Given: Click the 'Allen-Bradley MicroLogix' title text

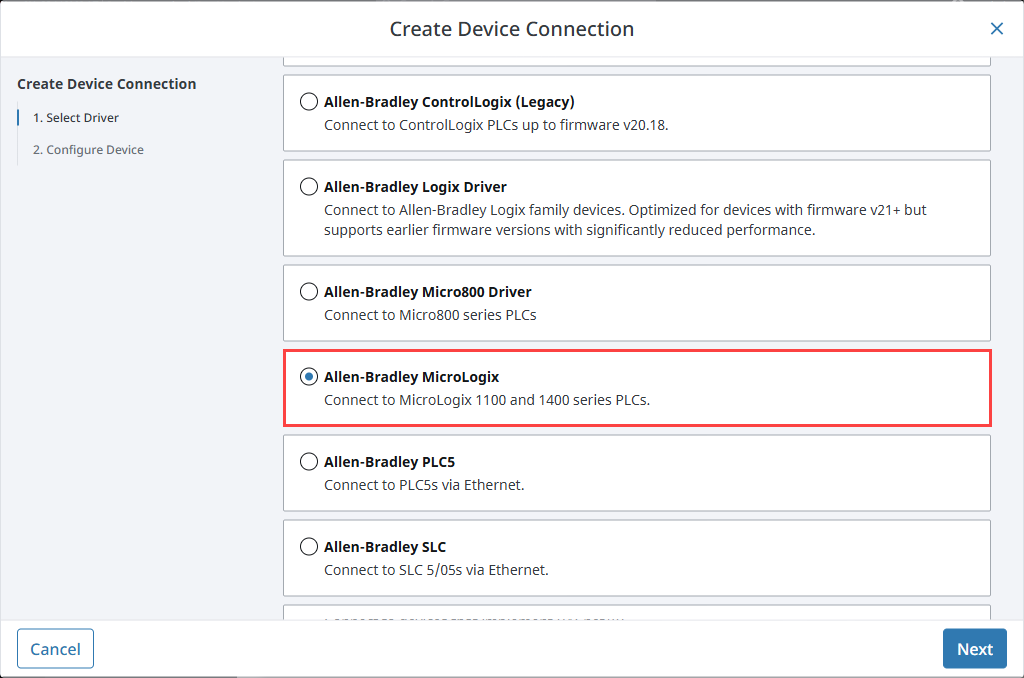Looking at the screenshot, I should click(411, 377).
